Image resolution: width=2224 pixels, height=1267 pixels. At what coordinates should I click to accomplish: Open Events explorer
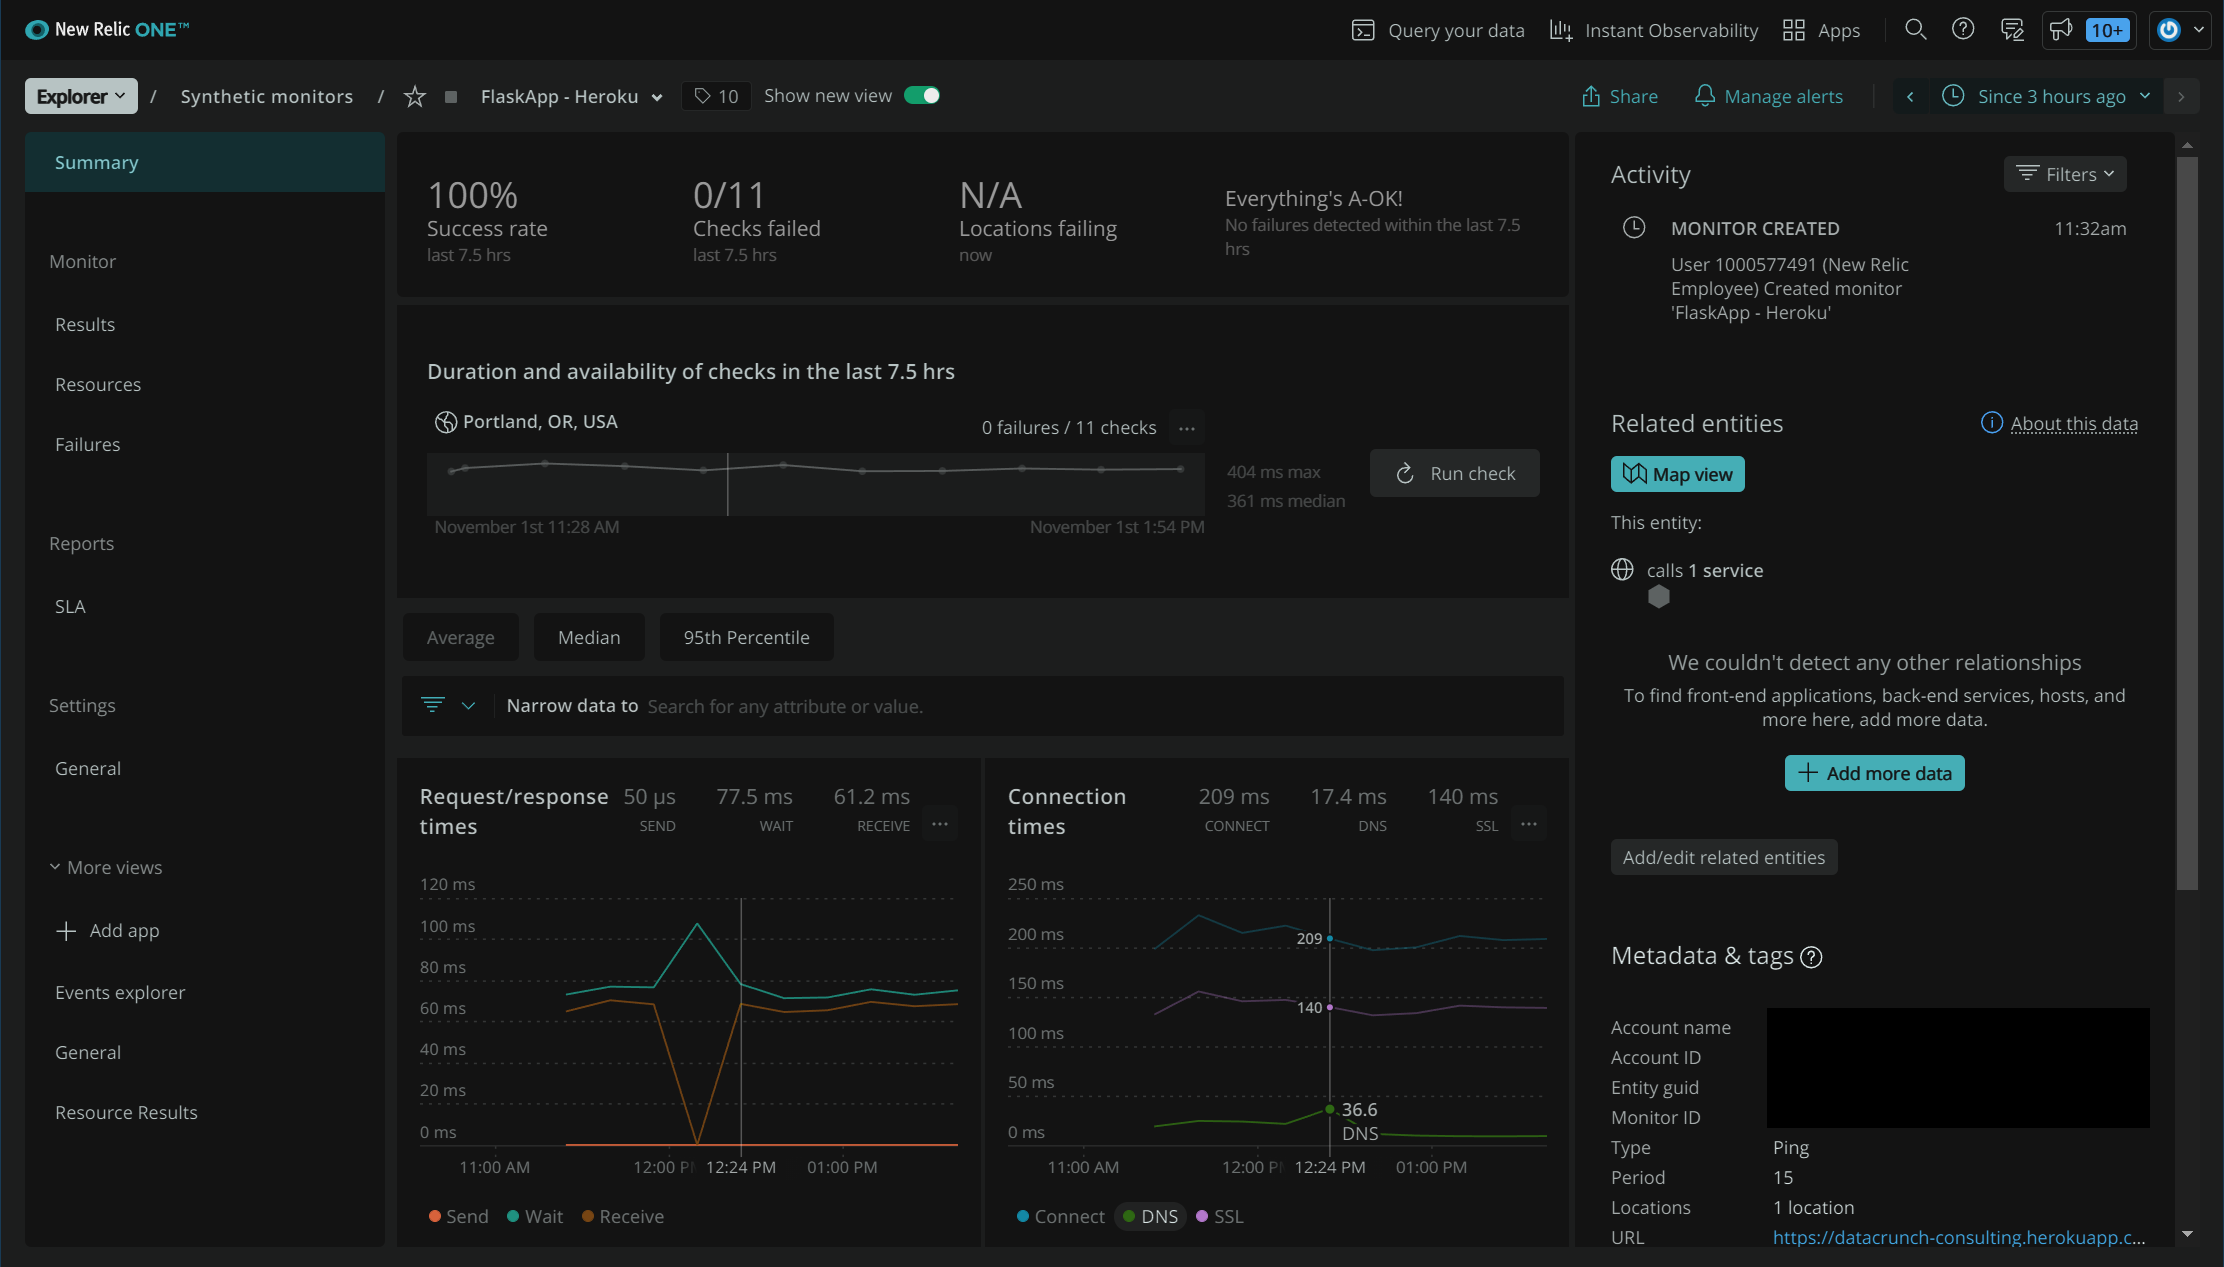click(x=120, y=992)
